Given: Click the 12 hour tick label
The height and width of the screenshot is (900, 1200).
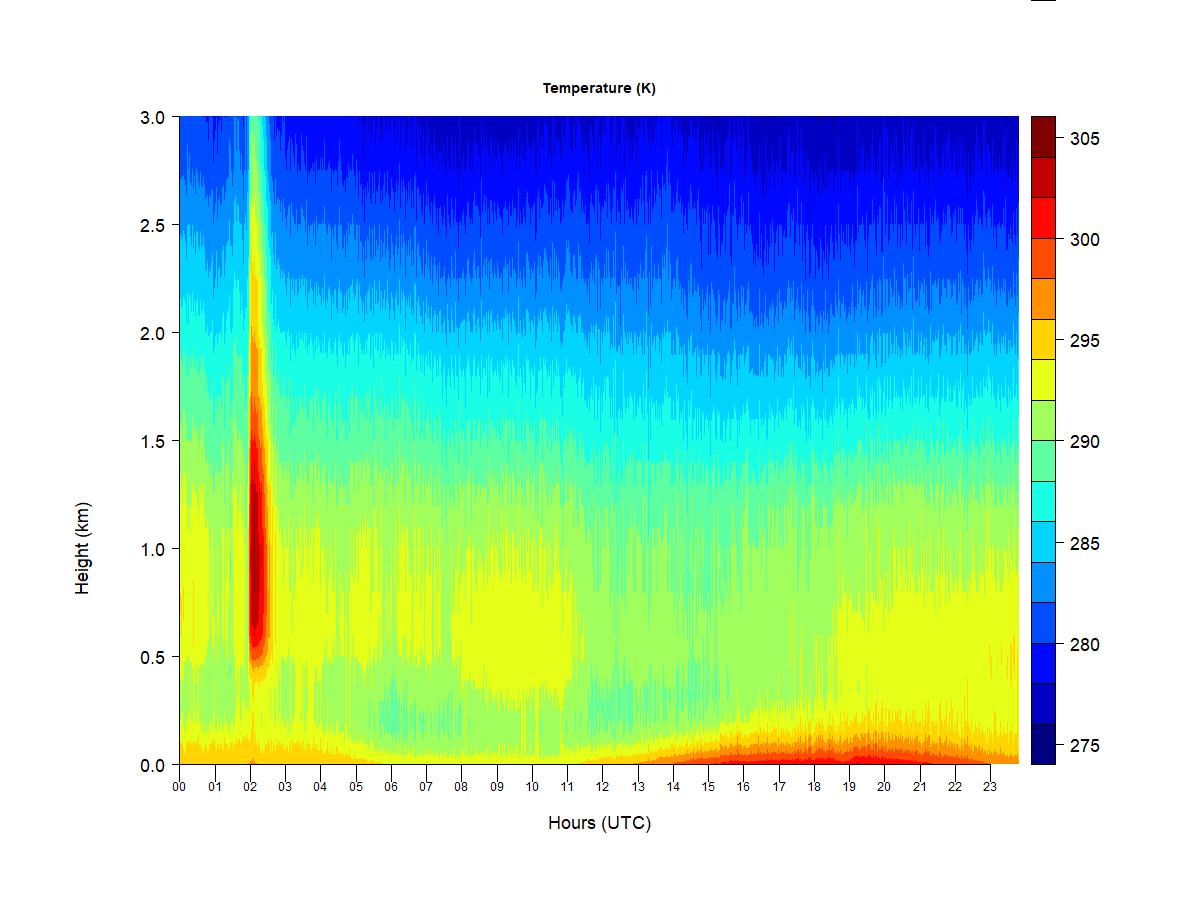Looking at the screenshot, I should 602,787.
